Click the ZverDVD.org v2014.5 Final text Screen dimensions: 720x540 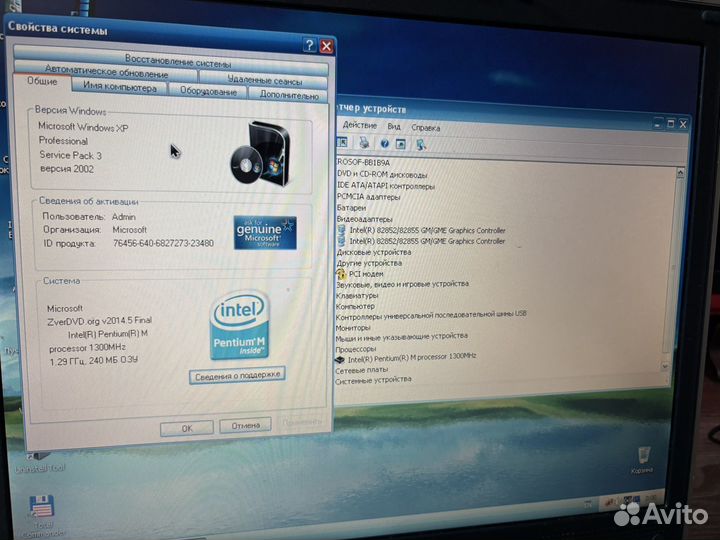[x=99, y=321]
